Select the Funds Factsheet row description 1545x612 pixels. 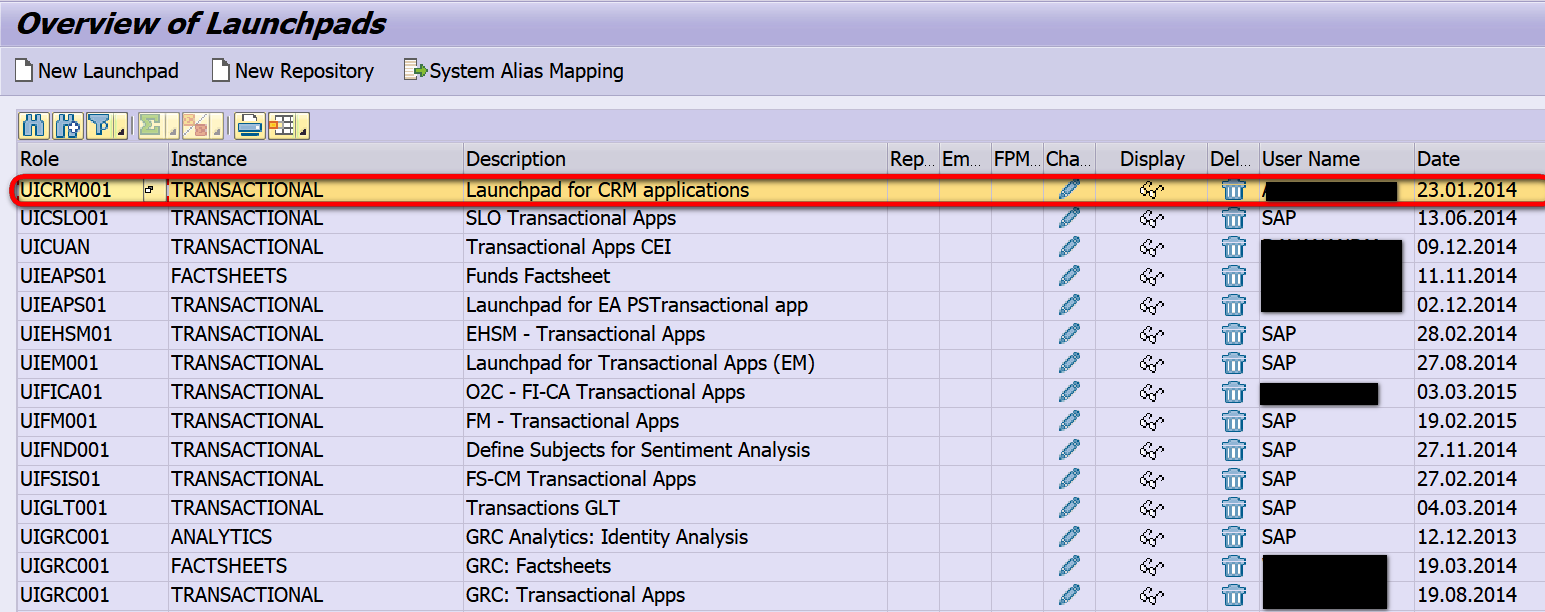[x=538, y=276]
